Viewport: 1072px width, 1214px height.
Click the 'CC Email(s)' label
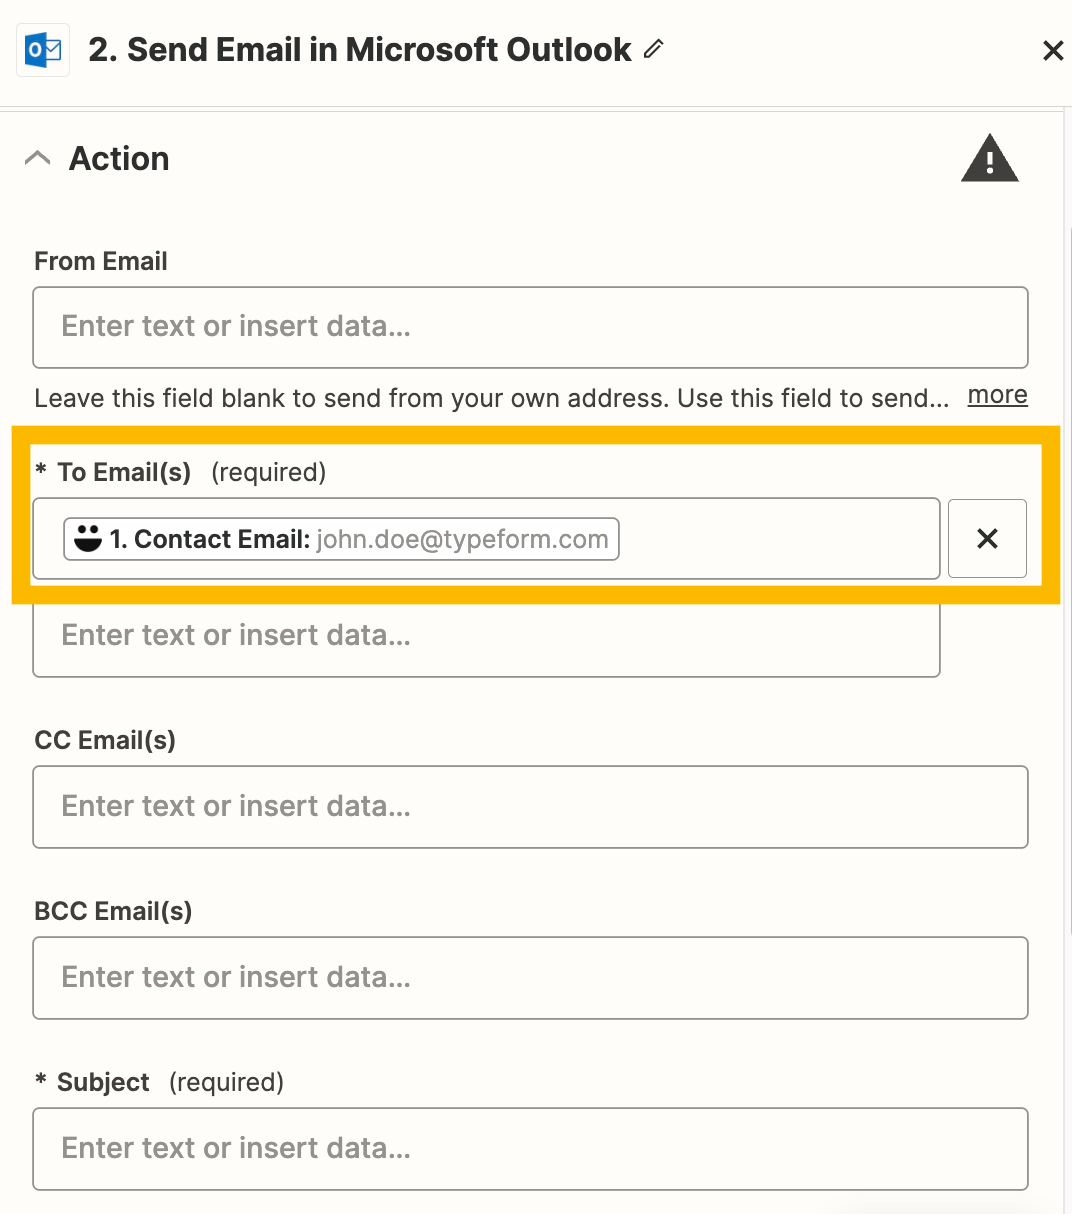pos(105,740)
